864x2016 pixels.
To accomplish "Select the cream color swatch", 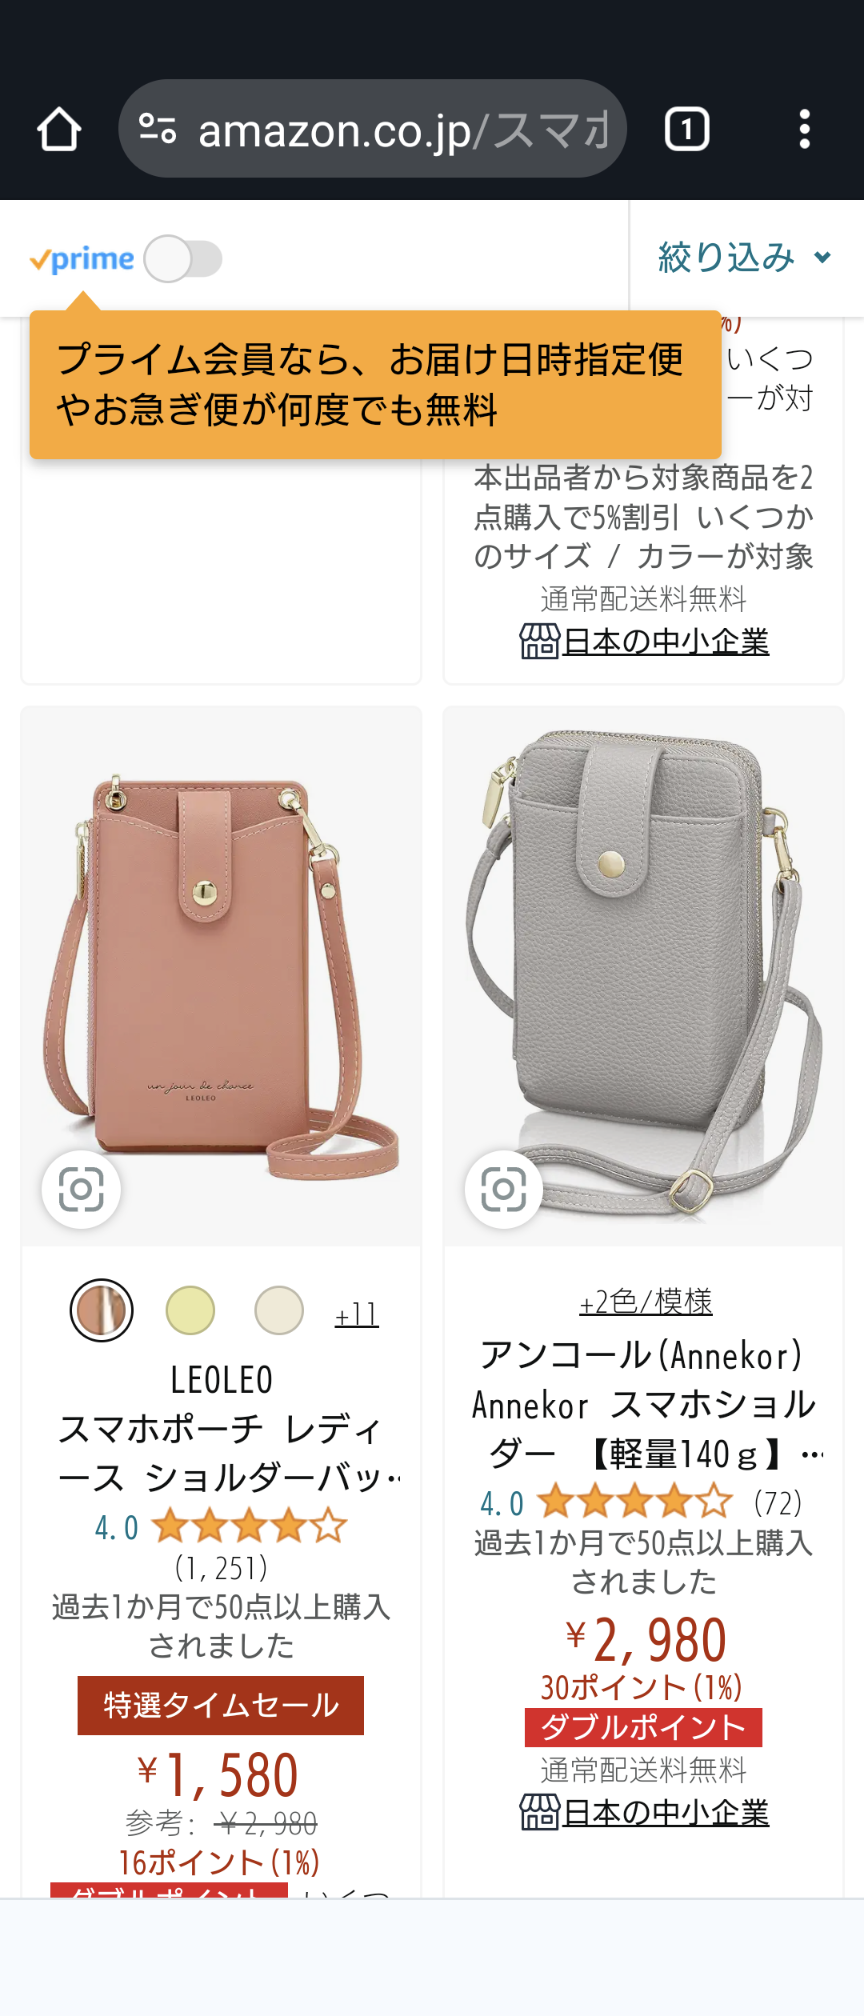I will click(x=279, y=1310).
